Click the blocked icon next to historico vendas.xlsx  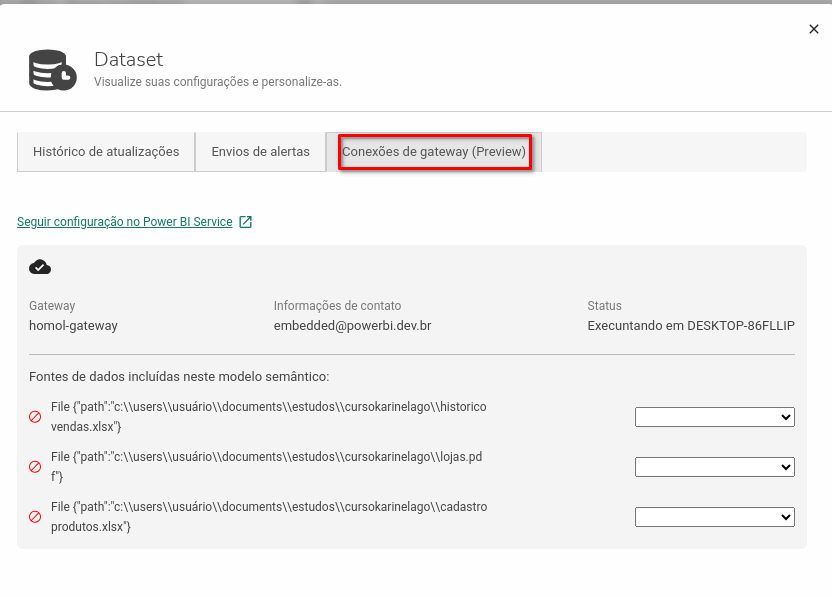35,417
